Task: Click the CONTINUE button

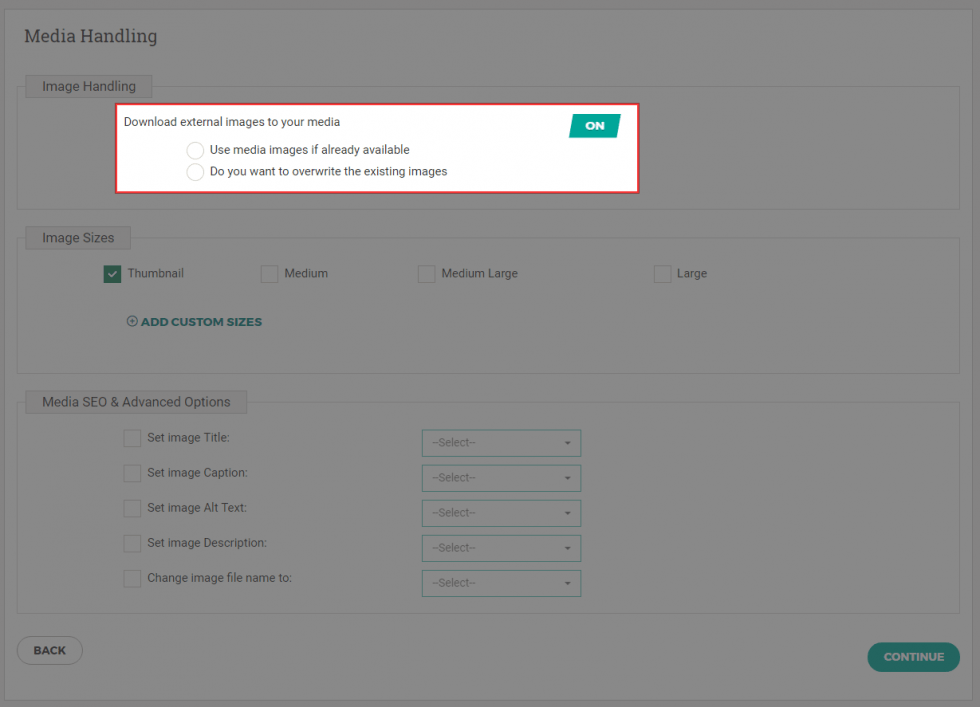Action: tap(913, 657)
